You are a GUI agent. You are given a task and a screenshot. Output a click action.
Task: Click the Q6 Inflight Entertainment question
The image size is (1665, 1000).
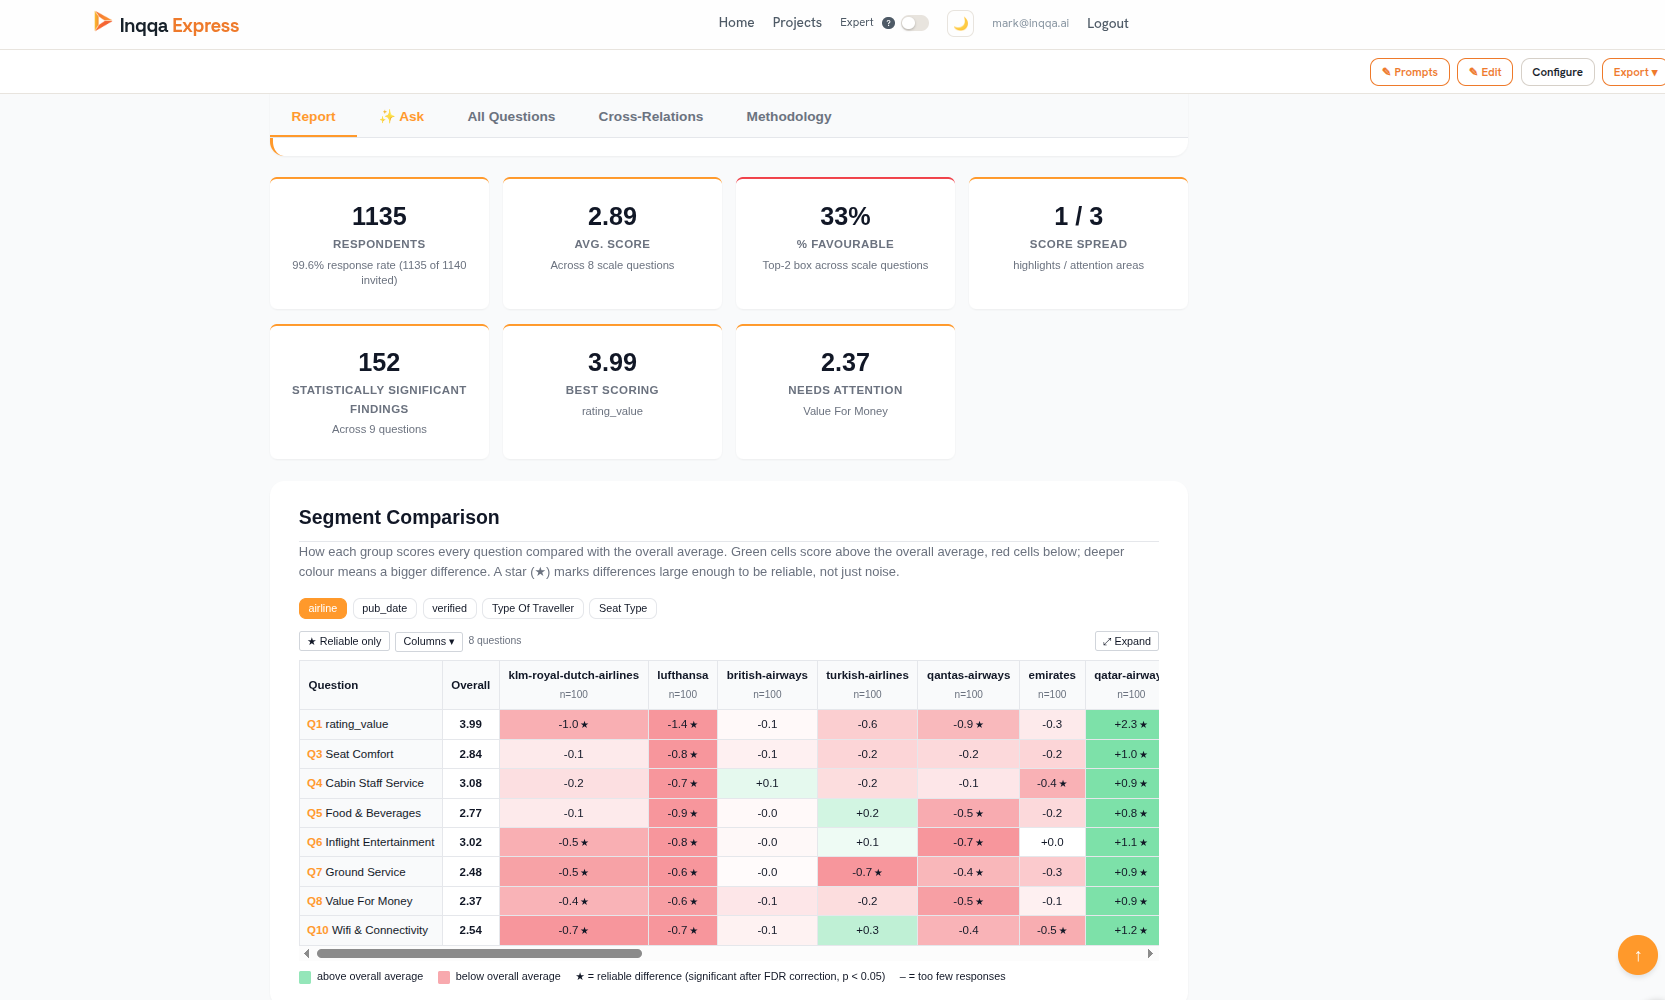click(371, 842)
